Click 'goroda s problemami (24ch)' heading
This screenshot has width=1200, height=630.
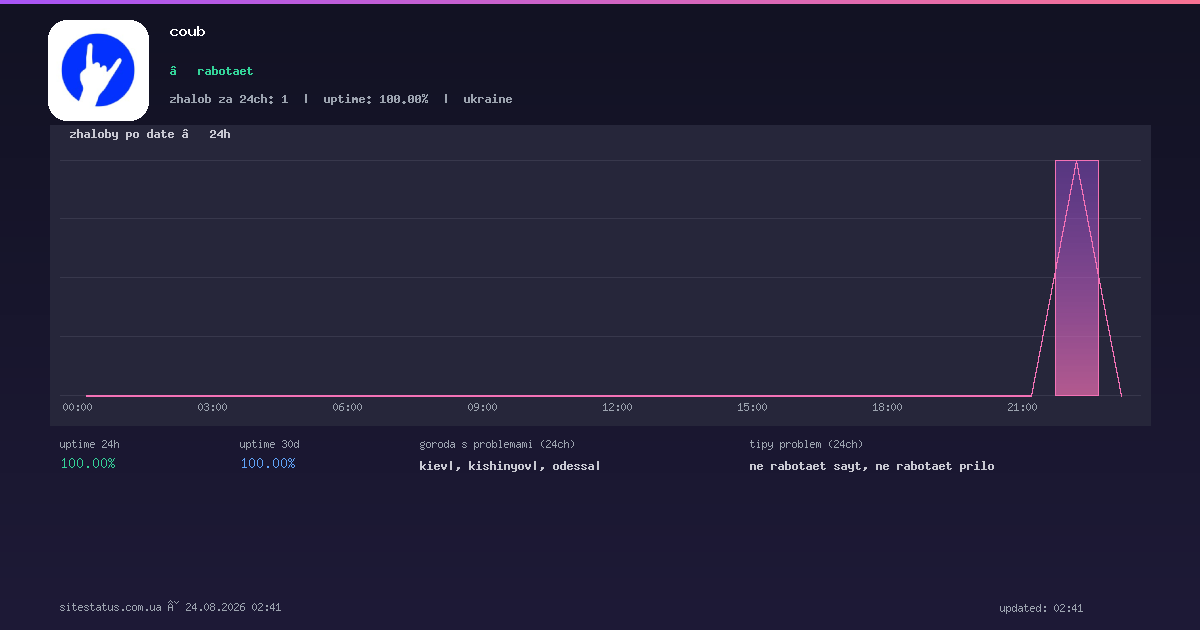(x=497, y=444)
